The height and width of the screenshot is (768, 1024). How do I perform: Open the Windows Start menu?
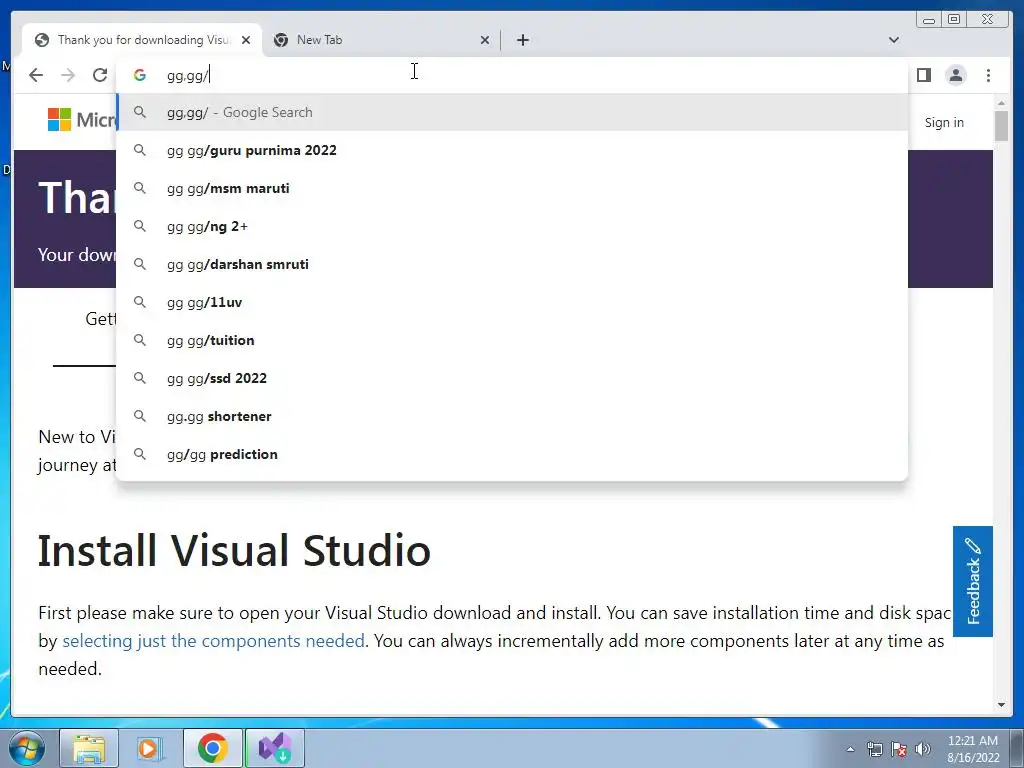(x=26, y=748)
